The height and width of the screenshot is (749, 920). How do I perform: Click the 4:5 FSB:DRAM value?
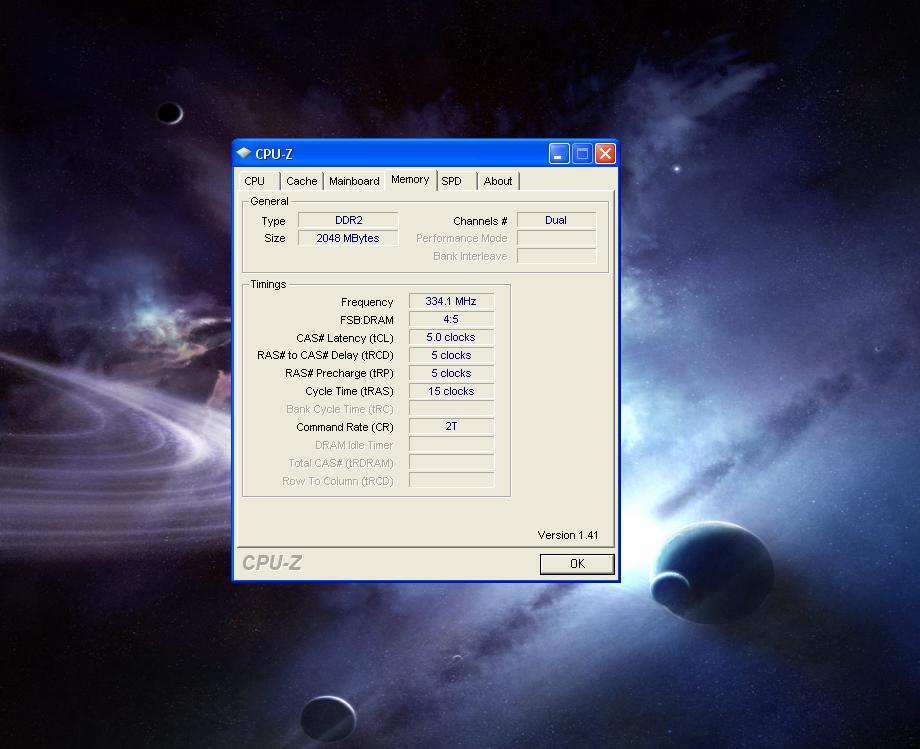tap(451, 319)
